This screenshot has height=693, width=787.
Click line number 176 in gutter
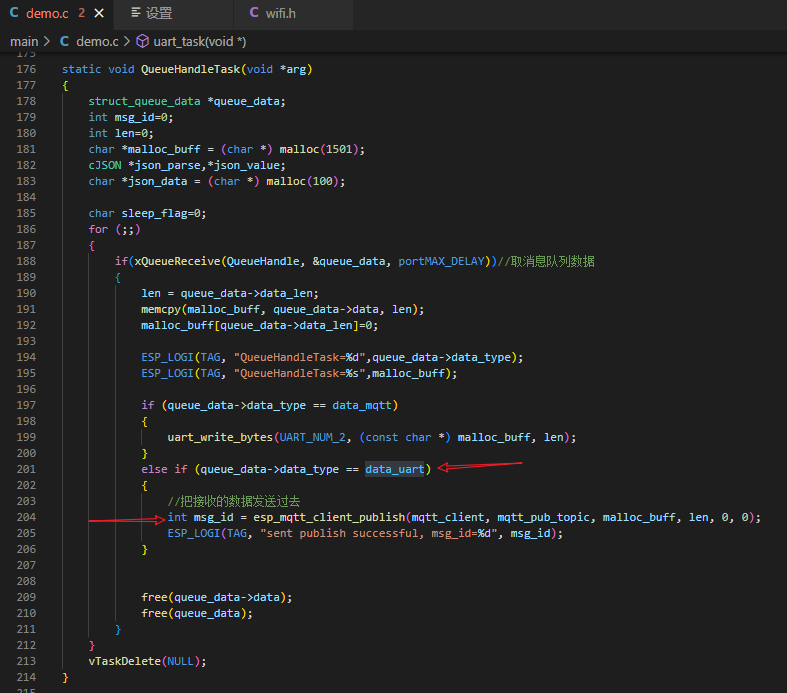tap(26, 69)
